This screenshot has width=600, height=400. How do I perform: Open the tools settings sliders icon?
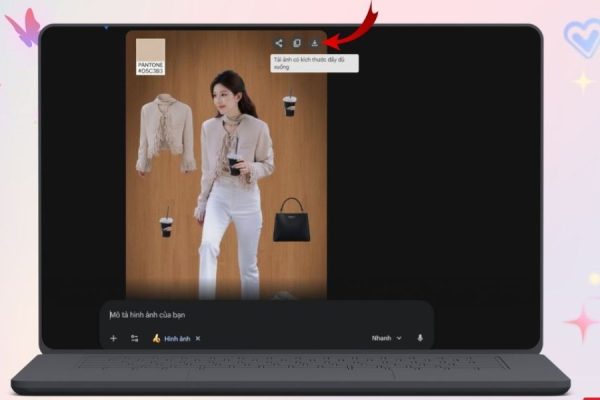(134, 338)
